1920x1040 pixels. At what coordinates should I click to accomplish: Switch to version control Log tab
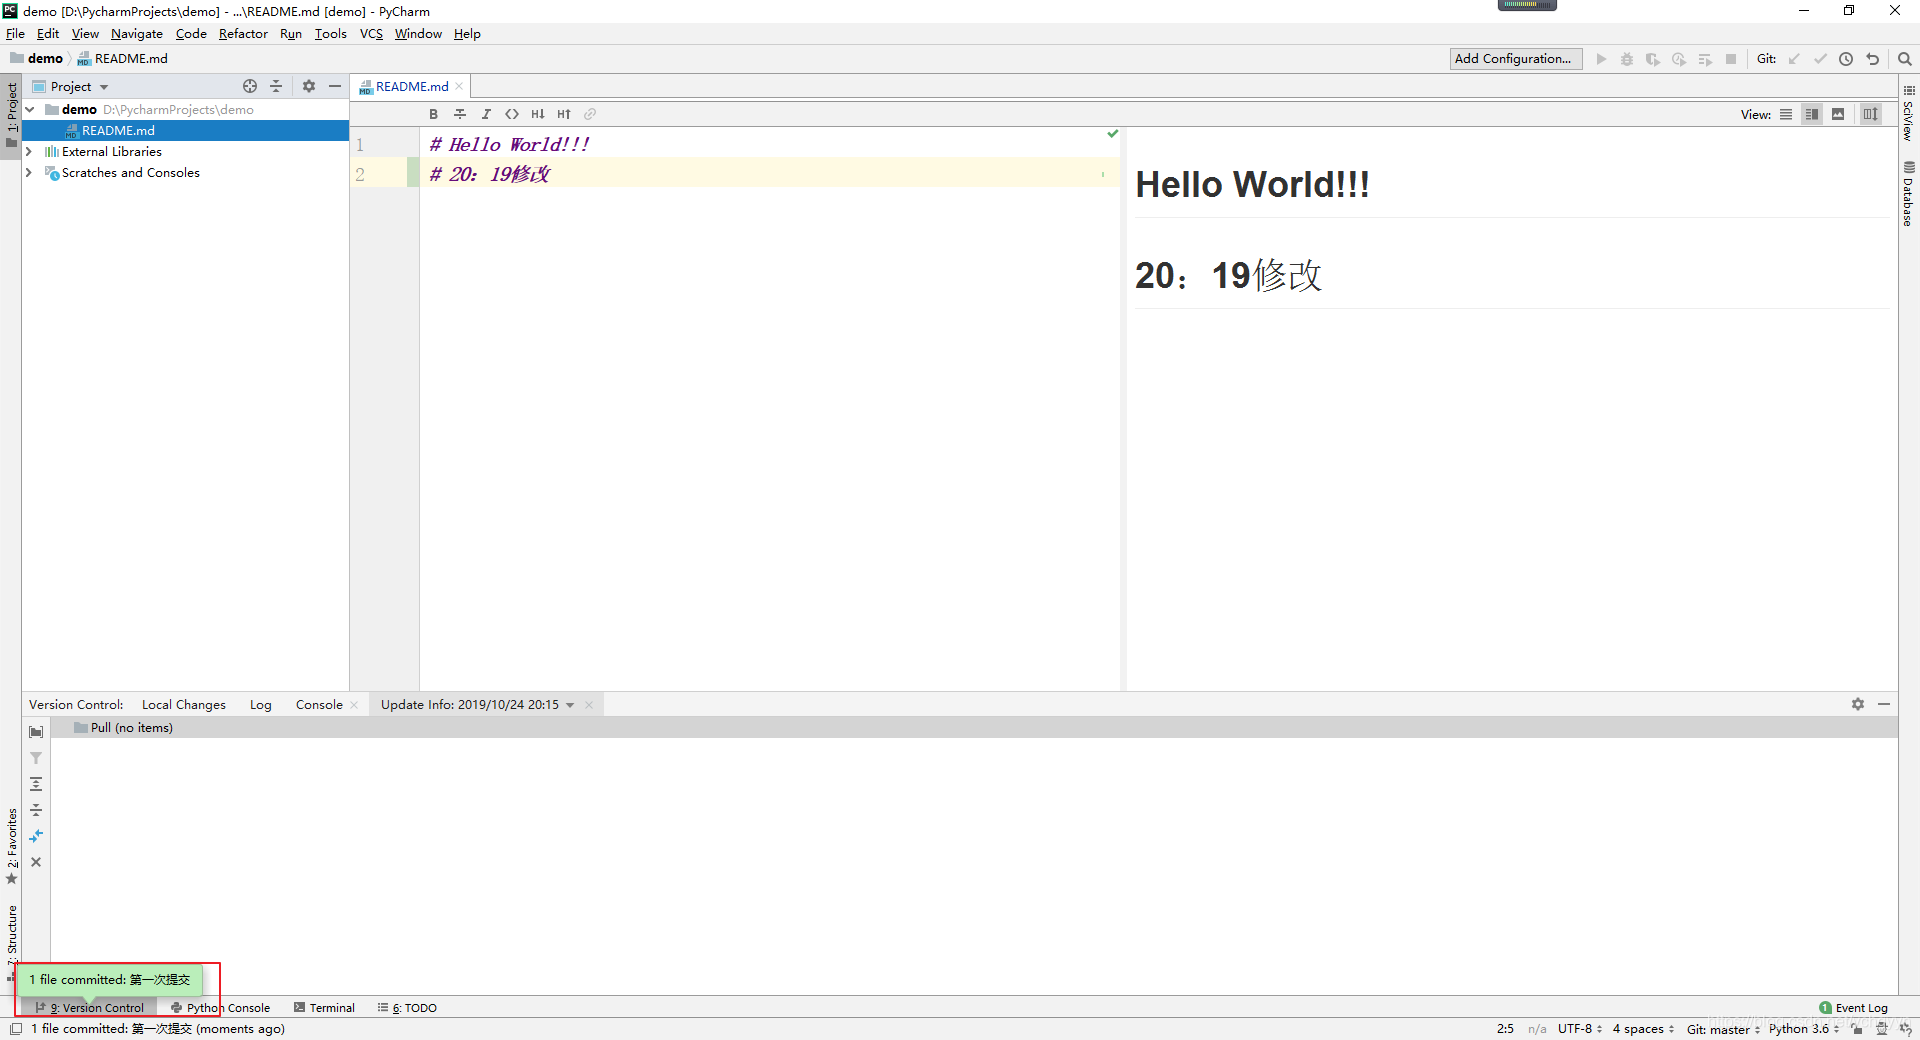coord(261,705)
